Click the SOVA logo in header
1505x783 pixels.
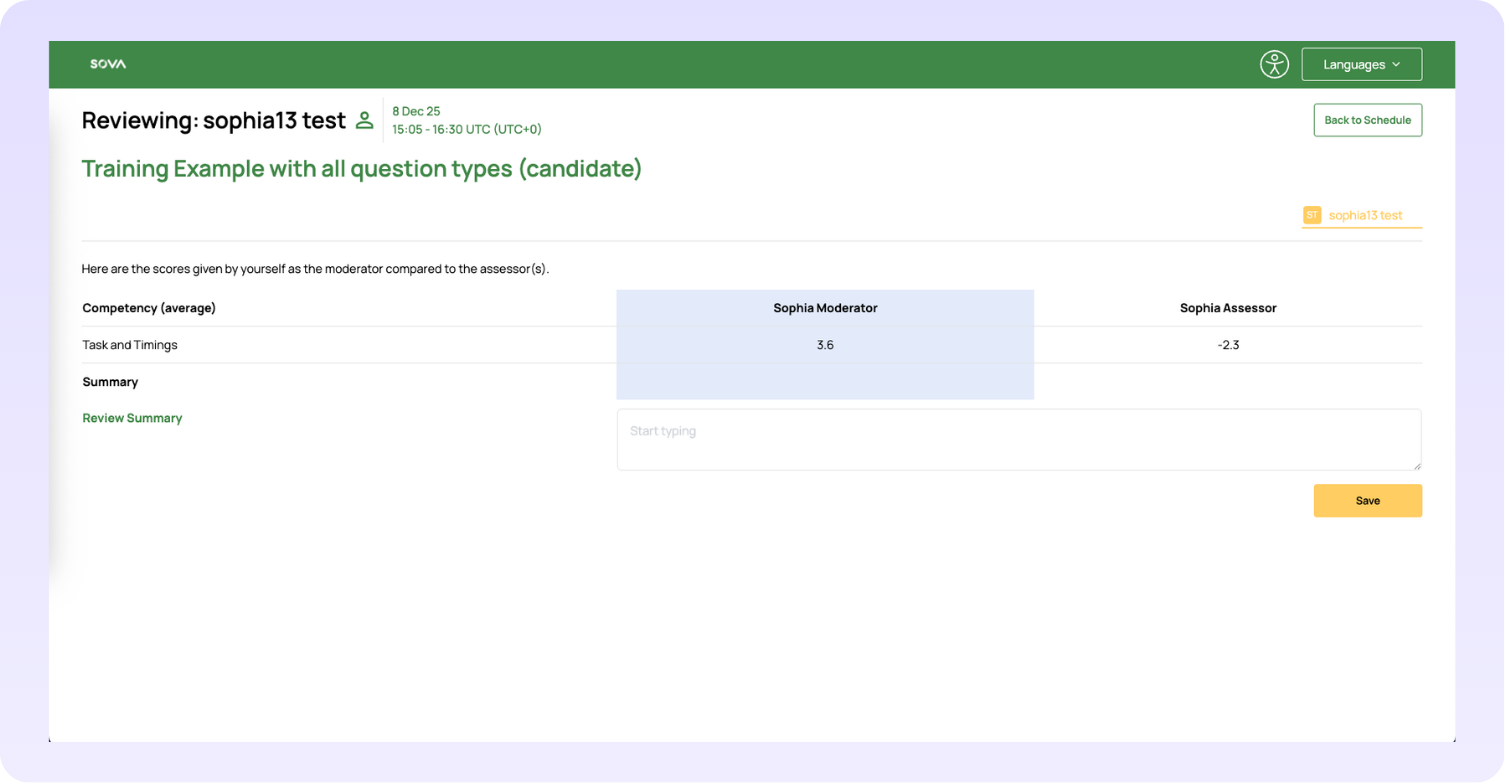(108, 64)
